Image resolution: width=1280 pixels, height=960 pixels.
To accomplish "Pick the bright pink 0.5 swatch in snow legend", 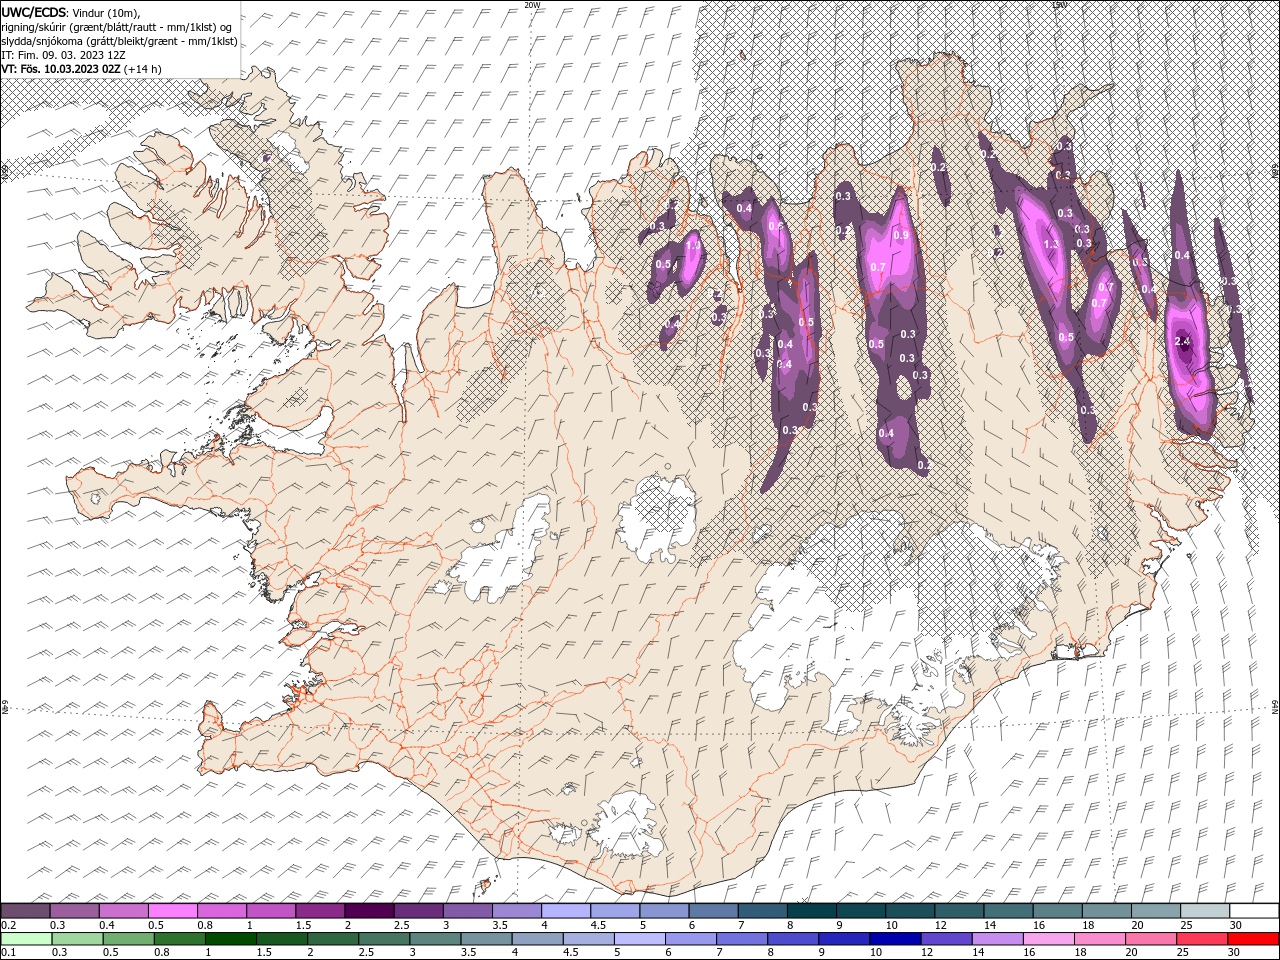I will click(172, 911).
